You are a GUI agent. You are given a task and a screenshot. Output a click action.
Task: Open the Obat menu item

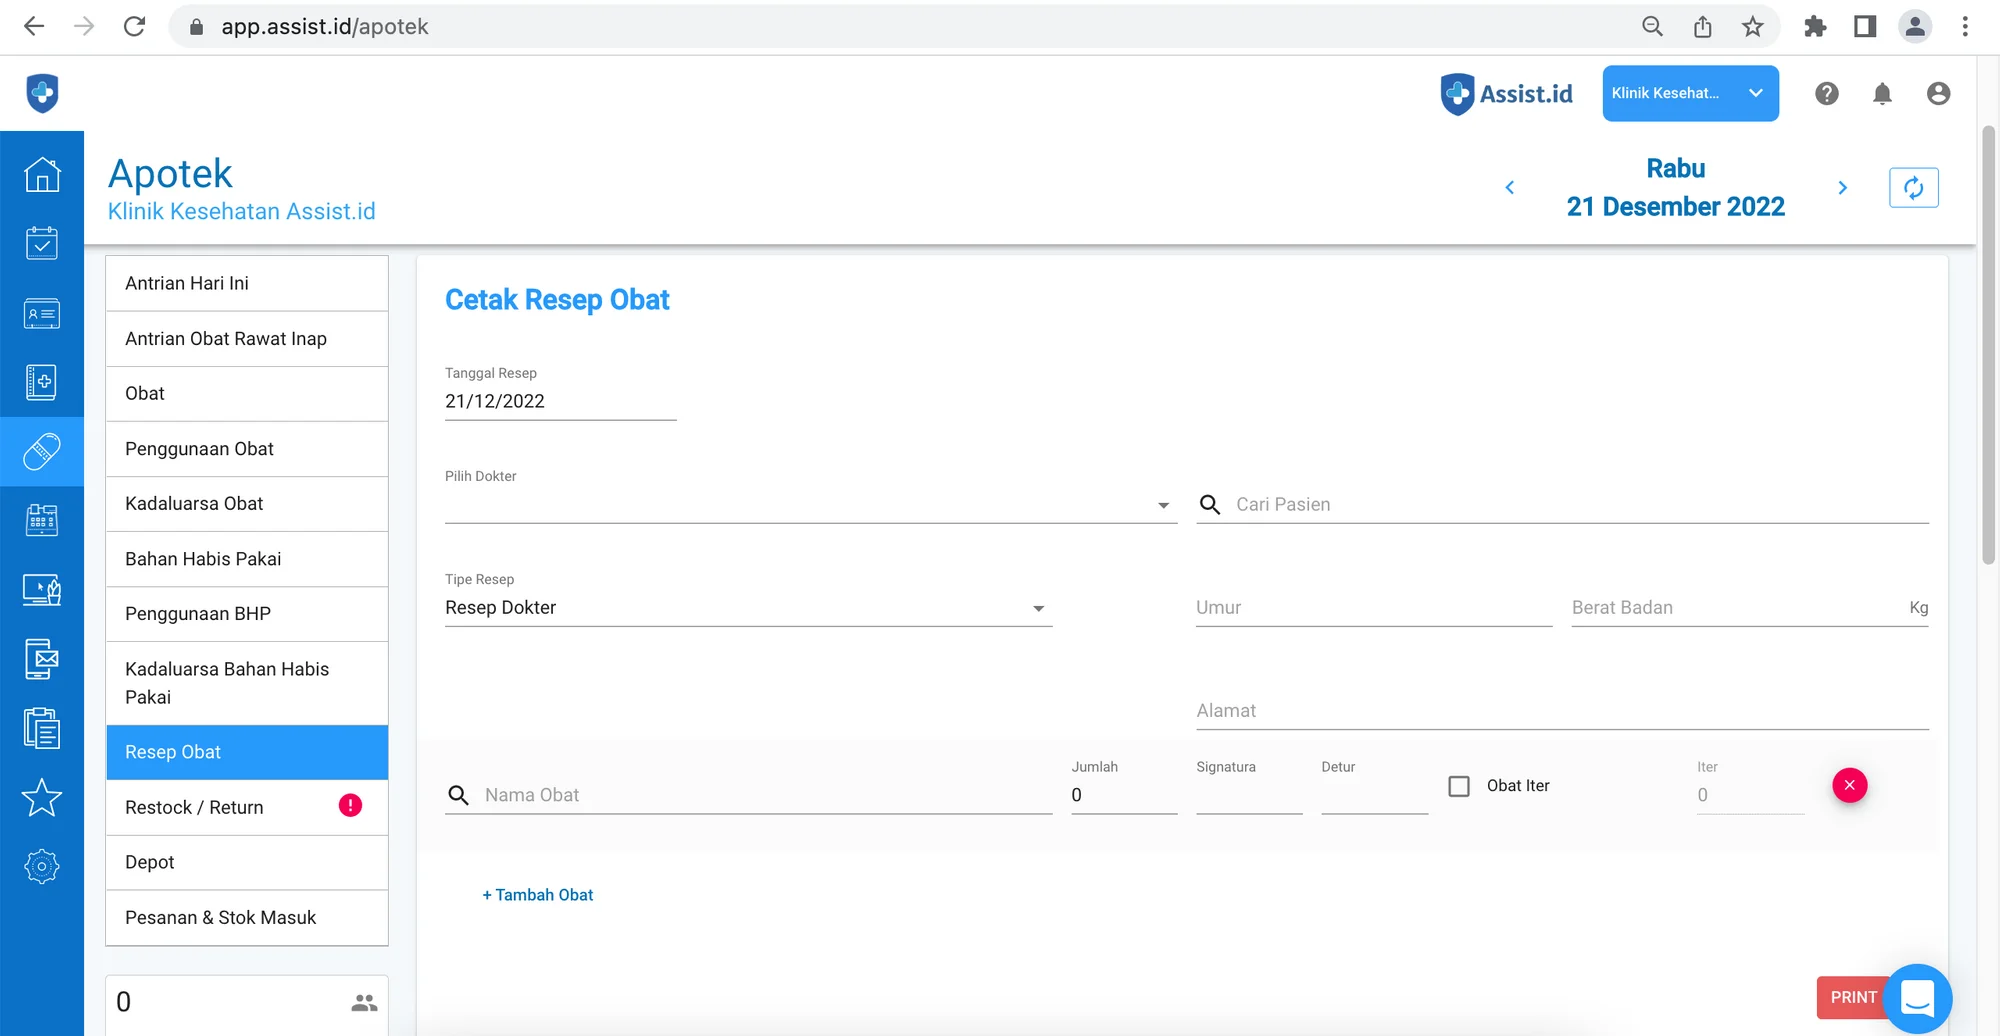(247, 394)
